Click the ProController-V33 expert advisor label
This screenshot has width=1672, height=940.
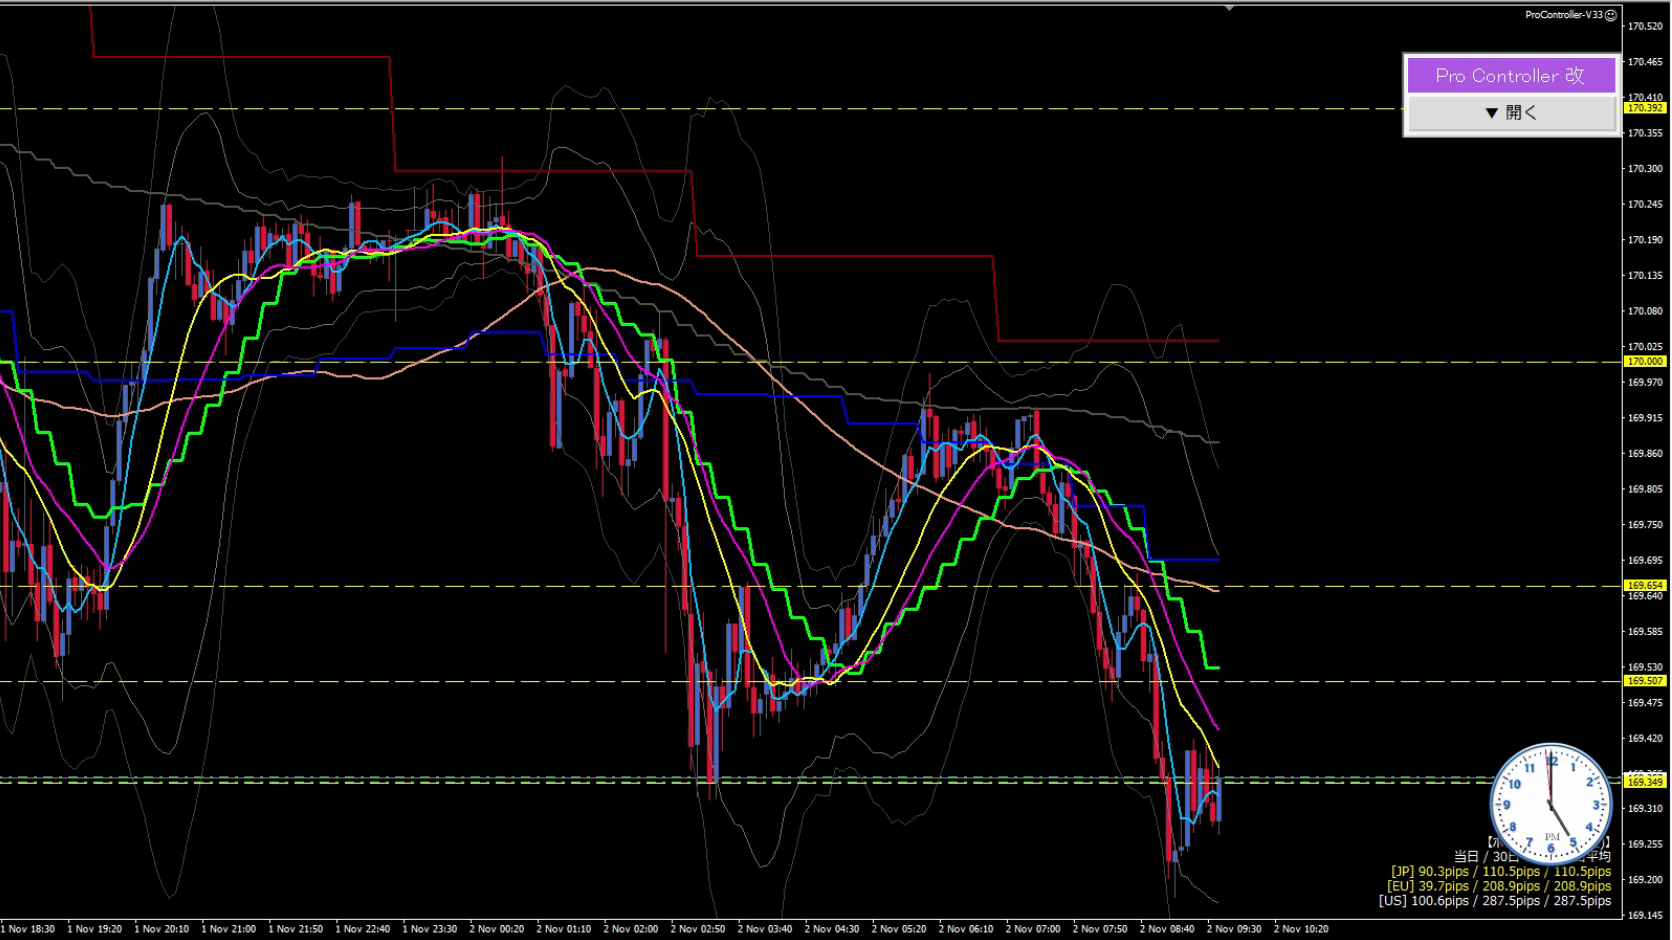click(1564, 15)
